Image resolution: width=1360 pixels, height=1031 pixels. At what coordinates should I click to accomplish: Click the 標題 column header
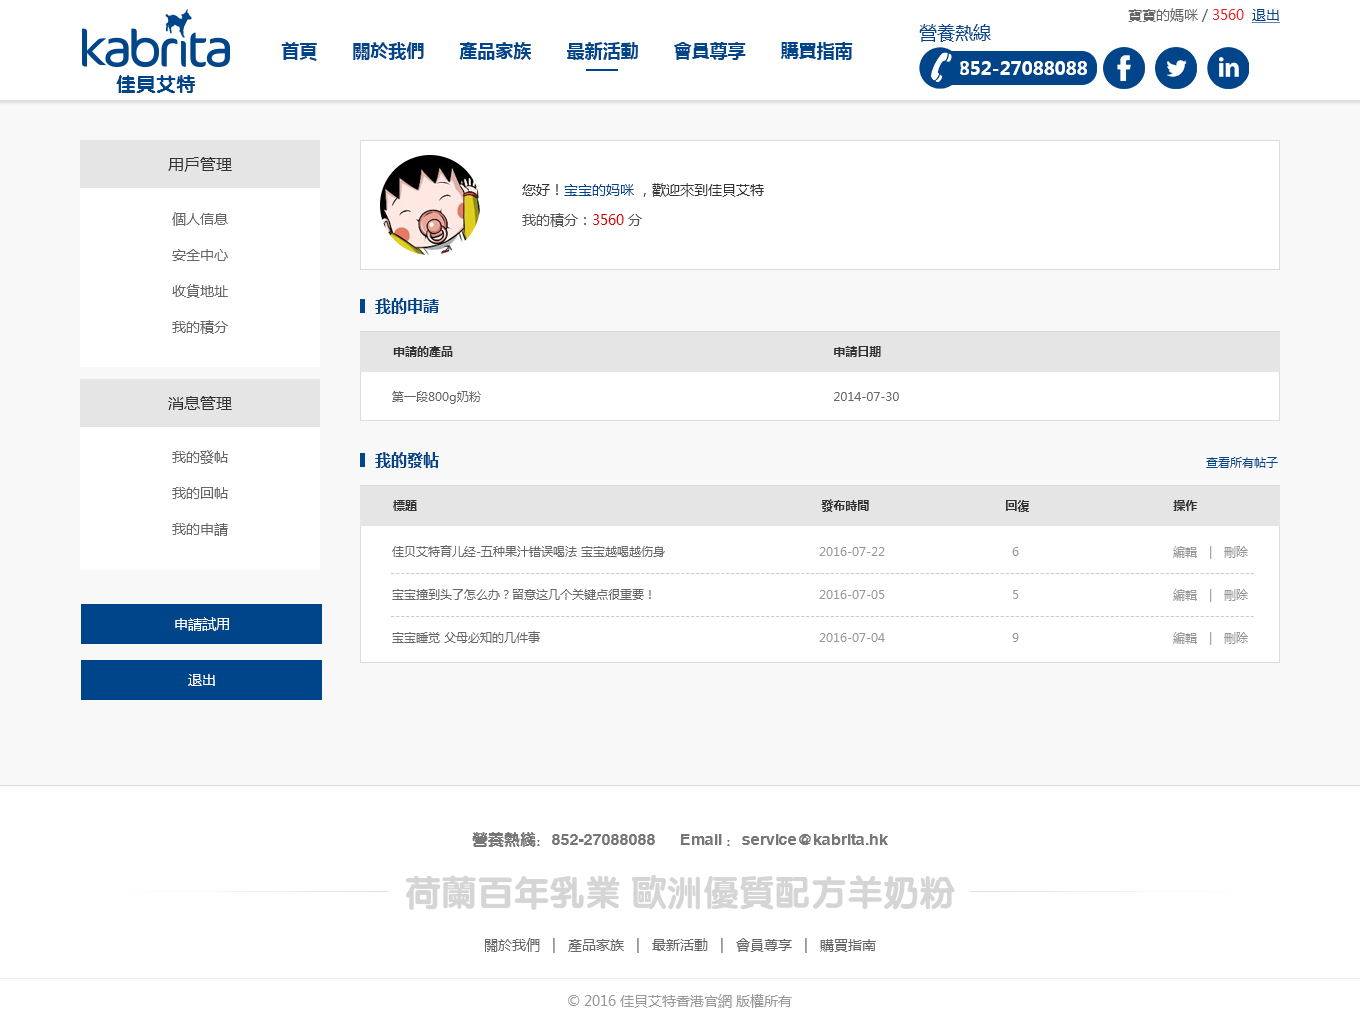pyautogui.click(x=405, y=506)
